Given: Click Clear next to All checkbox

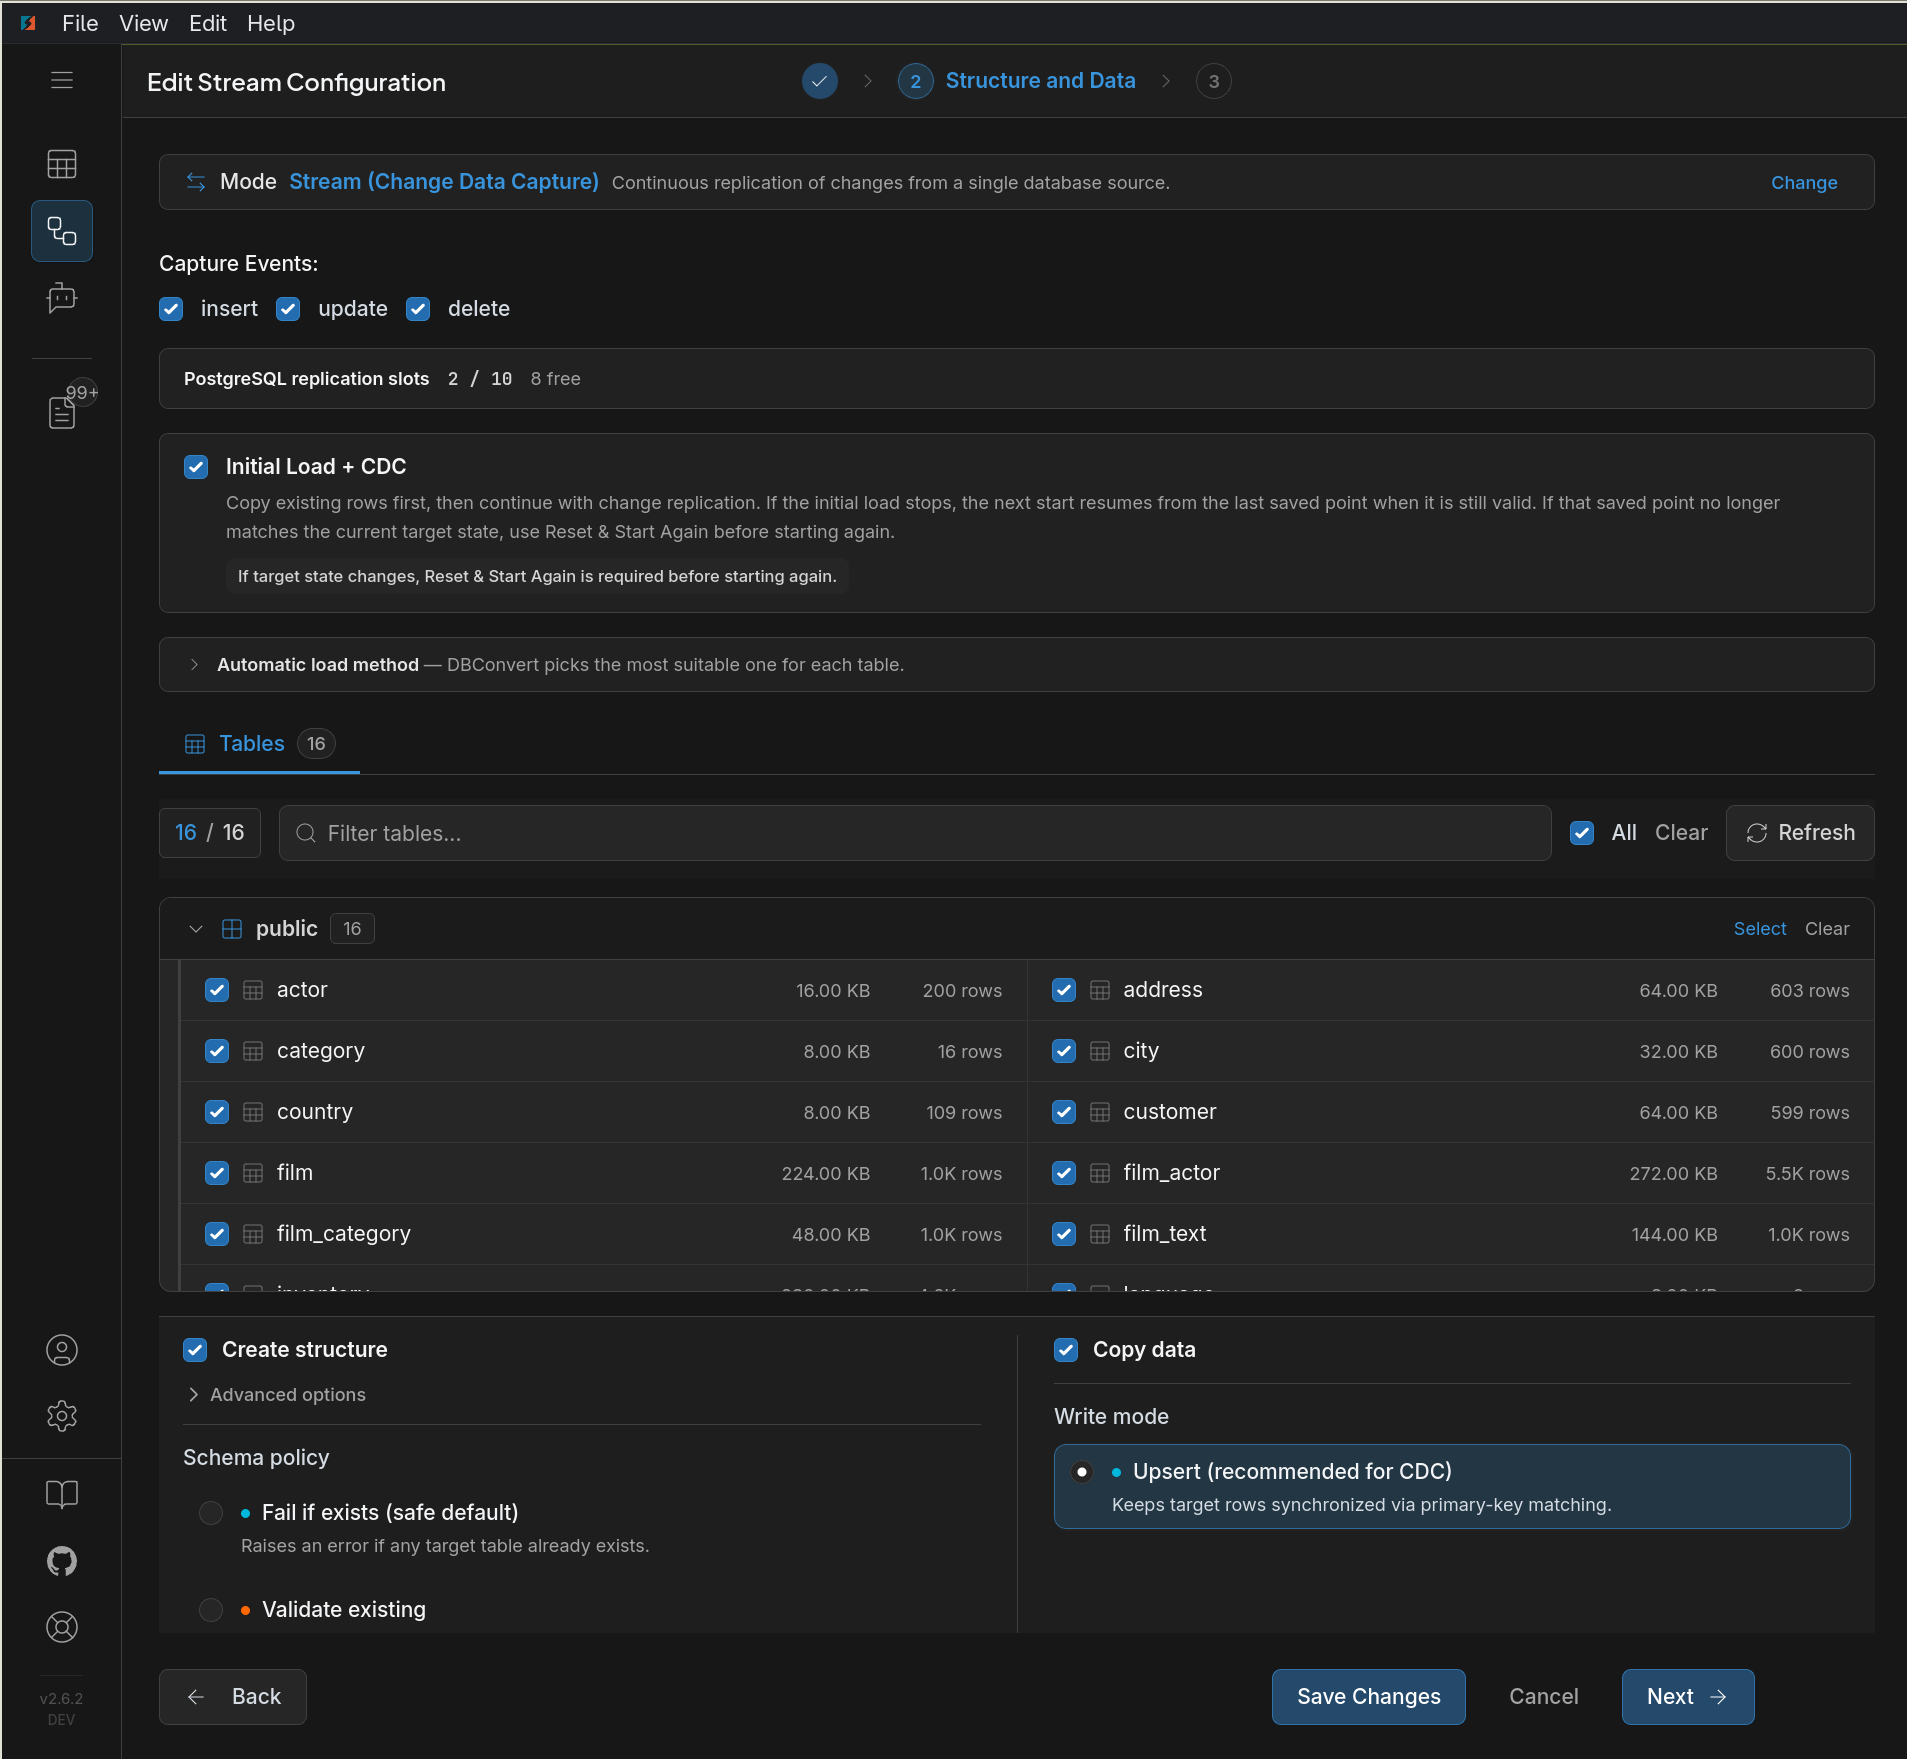Looking at the screenshot, I should [1680, 833].
